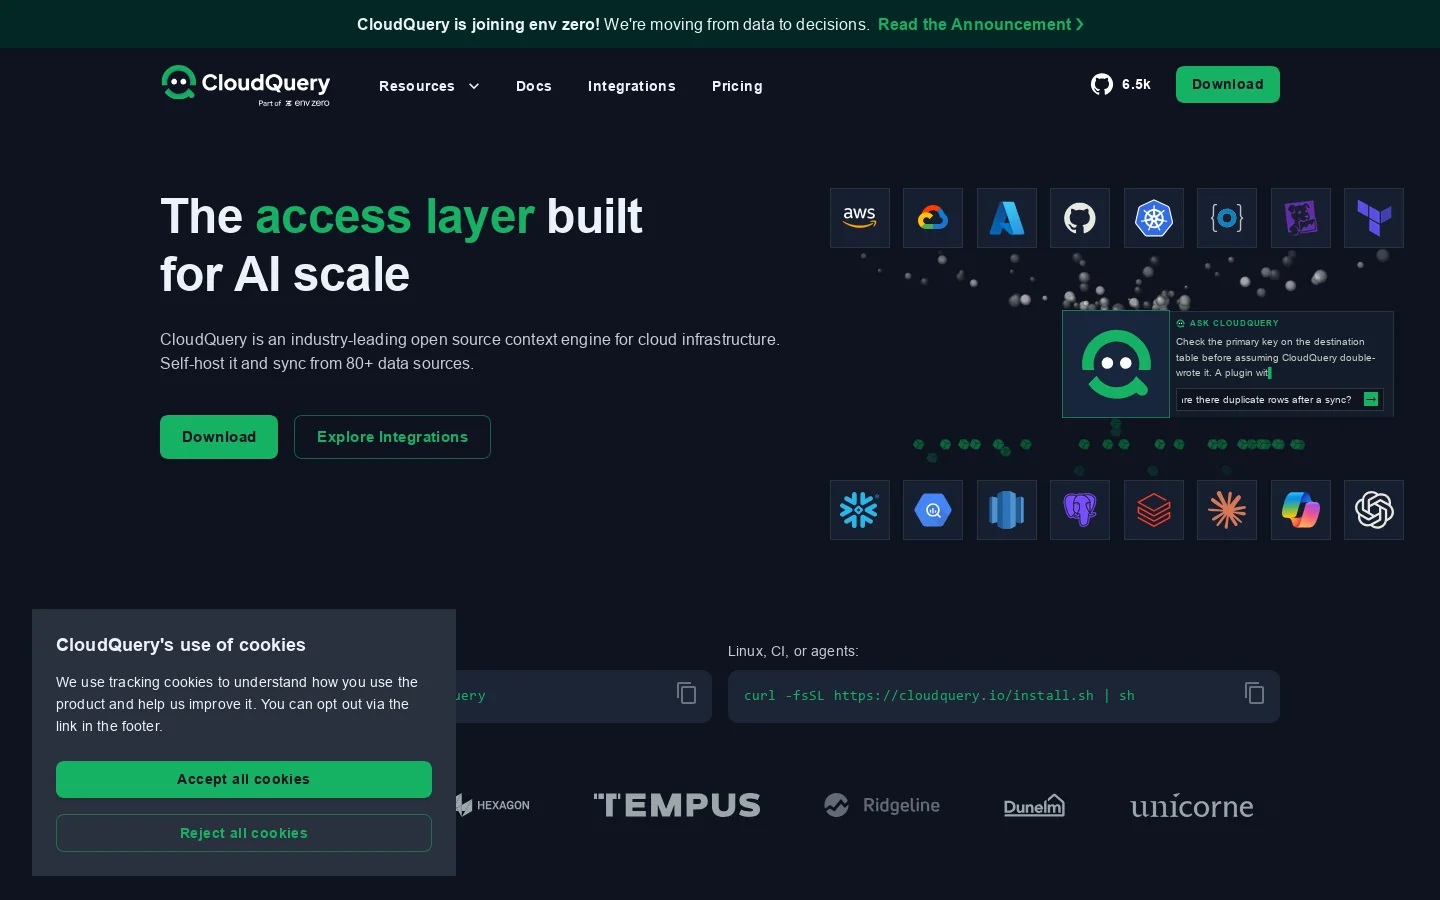Choose the purple Datadog dog tile

pos(1301,218)
